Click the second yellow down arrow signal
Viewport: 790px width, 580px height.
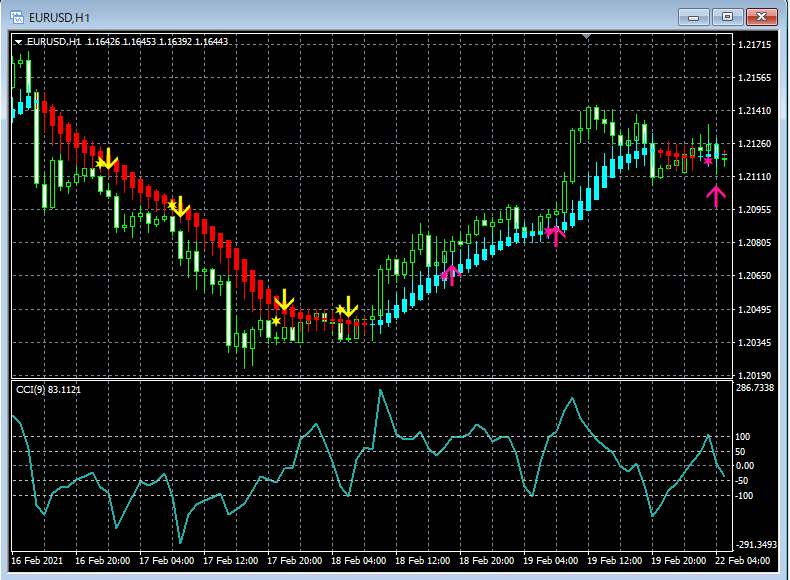coord(180,207)
